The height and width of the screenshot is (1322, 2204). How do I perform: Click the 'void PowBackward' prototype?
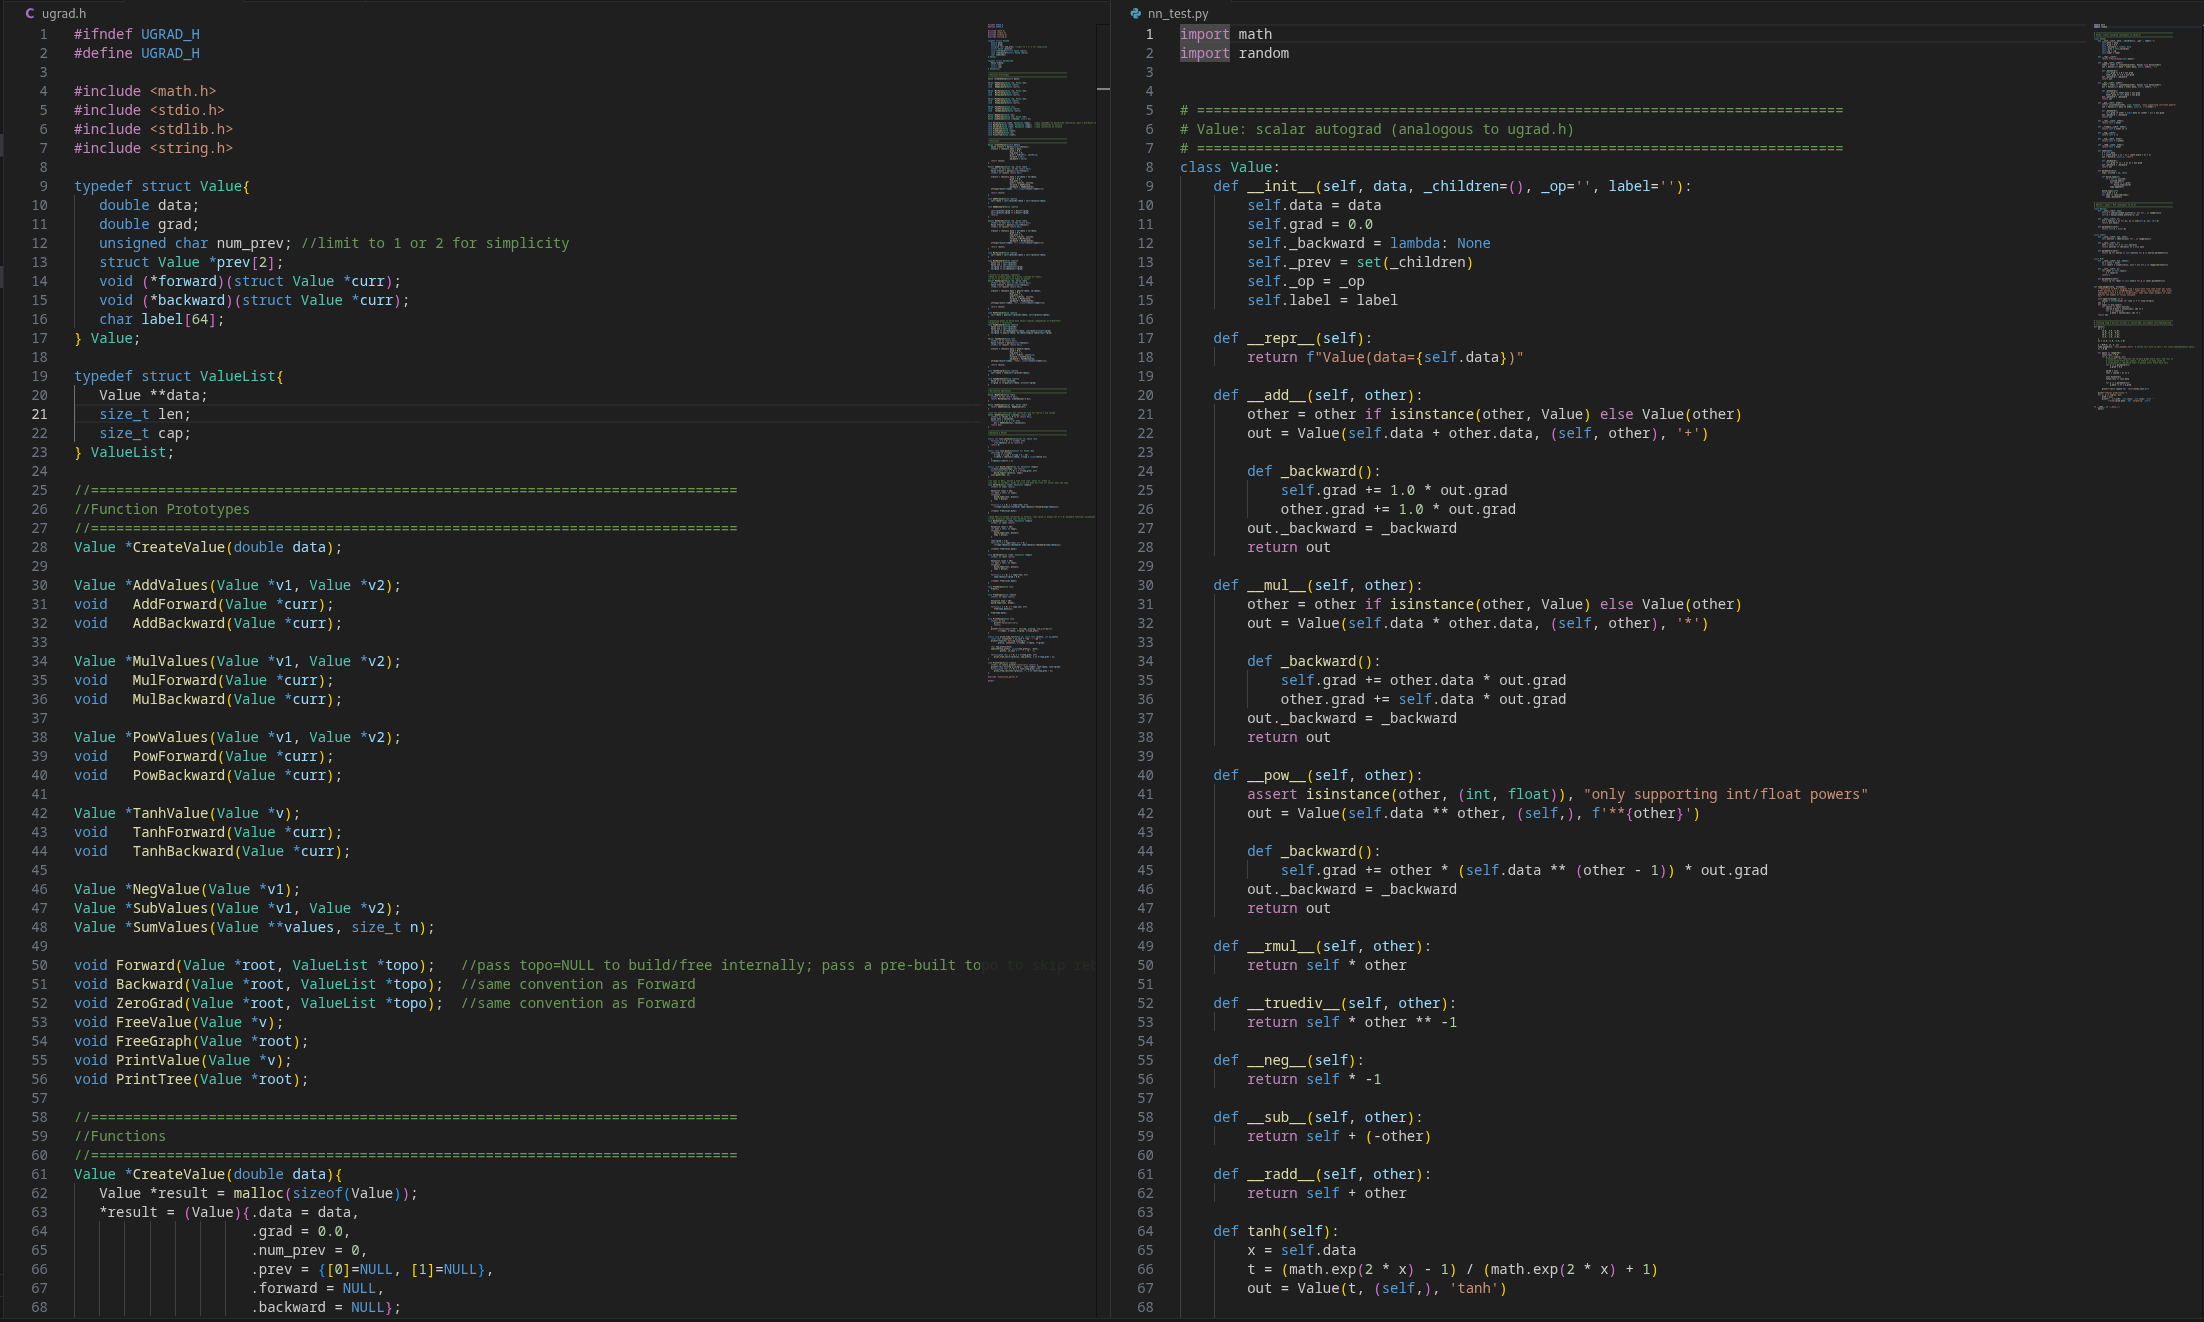point(208,775)
